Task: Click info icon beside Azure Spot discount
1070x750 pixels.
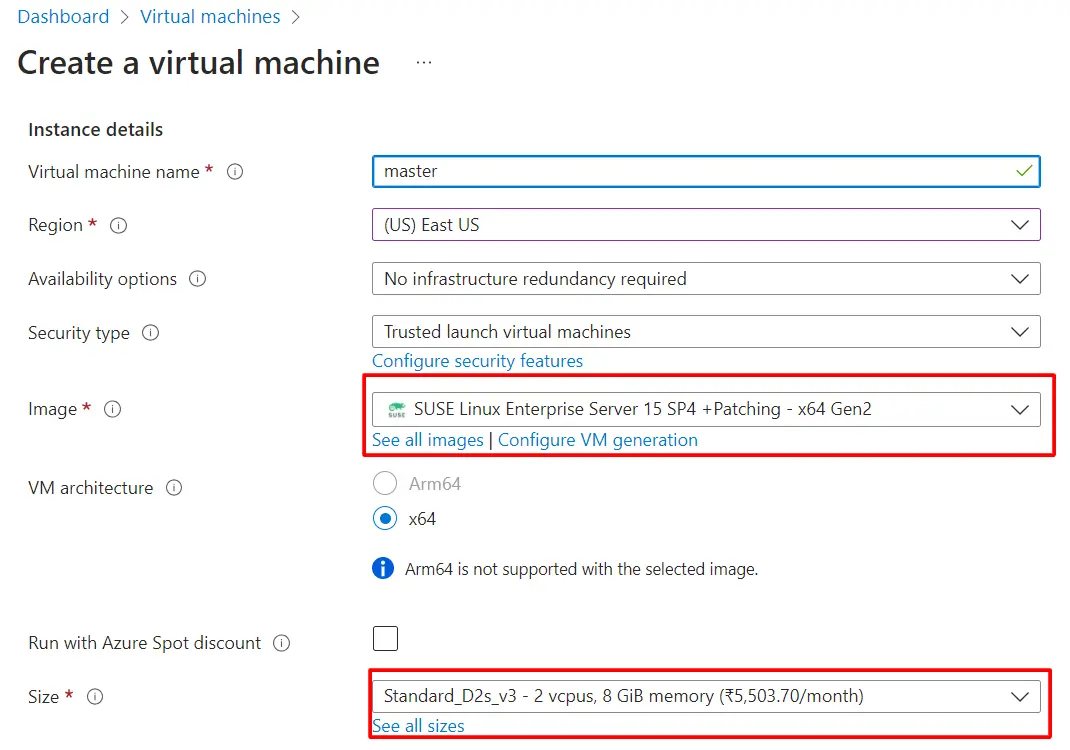Action: (281, 643)
